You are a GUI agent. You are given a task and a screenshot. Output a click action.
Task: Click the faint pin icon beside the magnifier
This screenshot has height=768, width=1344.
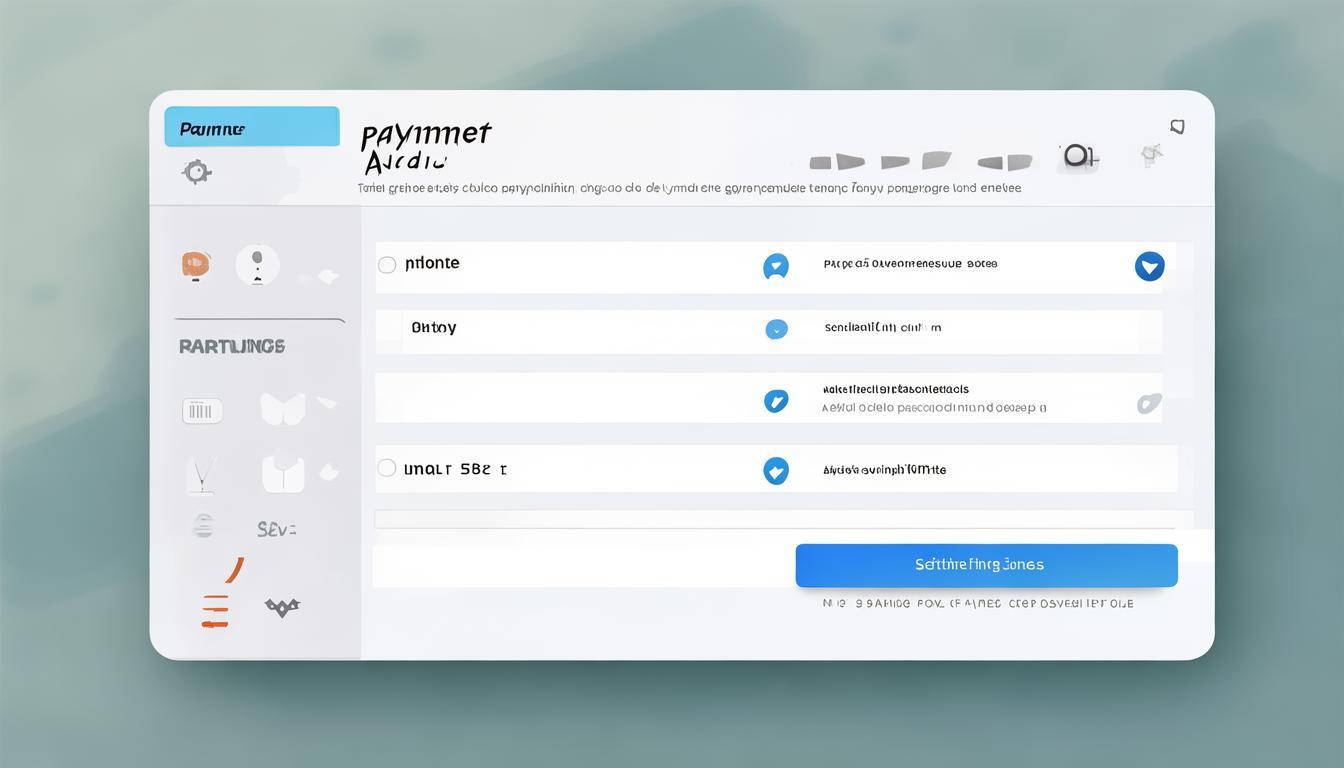tap(1151, 154)
